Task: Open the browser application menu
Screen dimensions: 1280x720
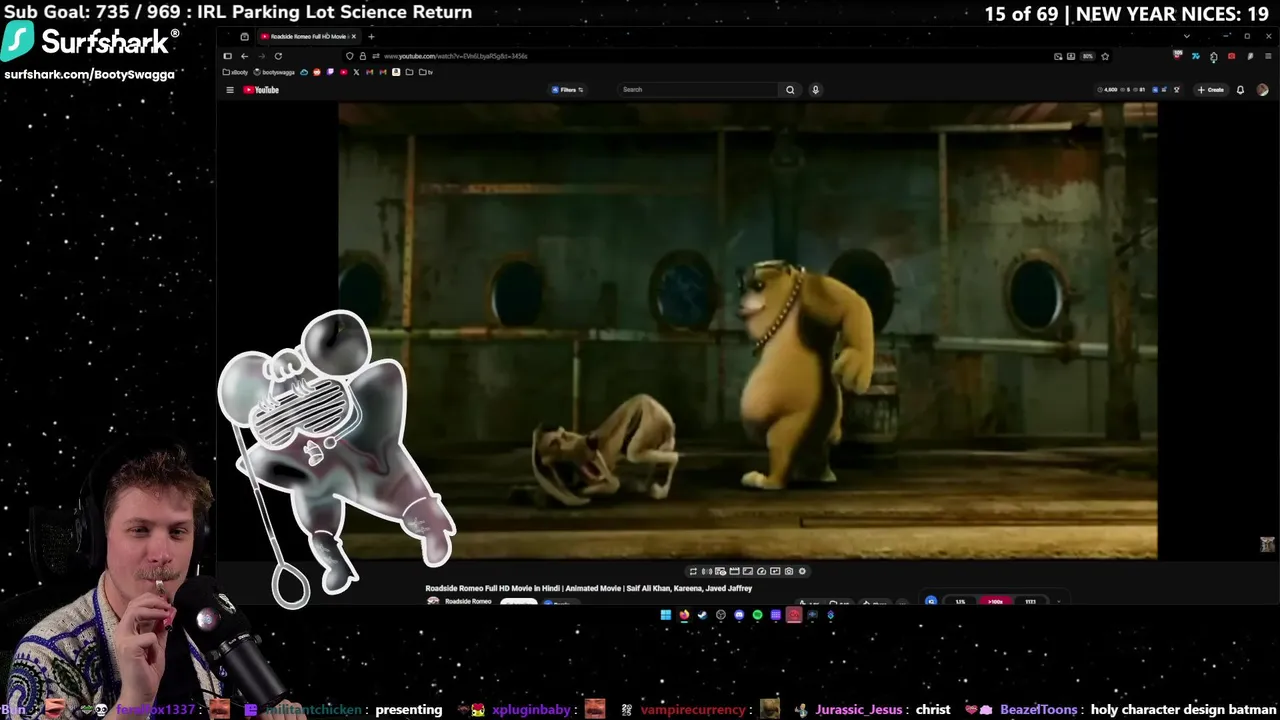Action: (x=1268, y=56)
